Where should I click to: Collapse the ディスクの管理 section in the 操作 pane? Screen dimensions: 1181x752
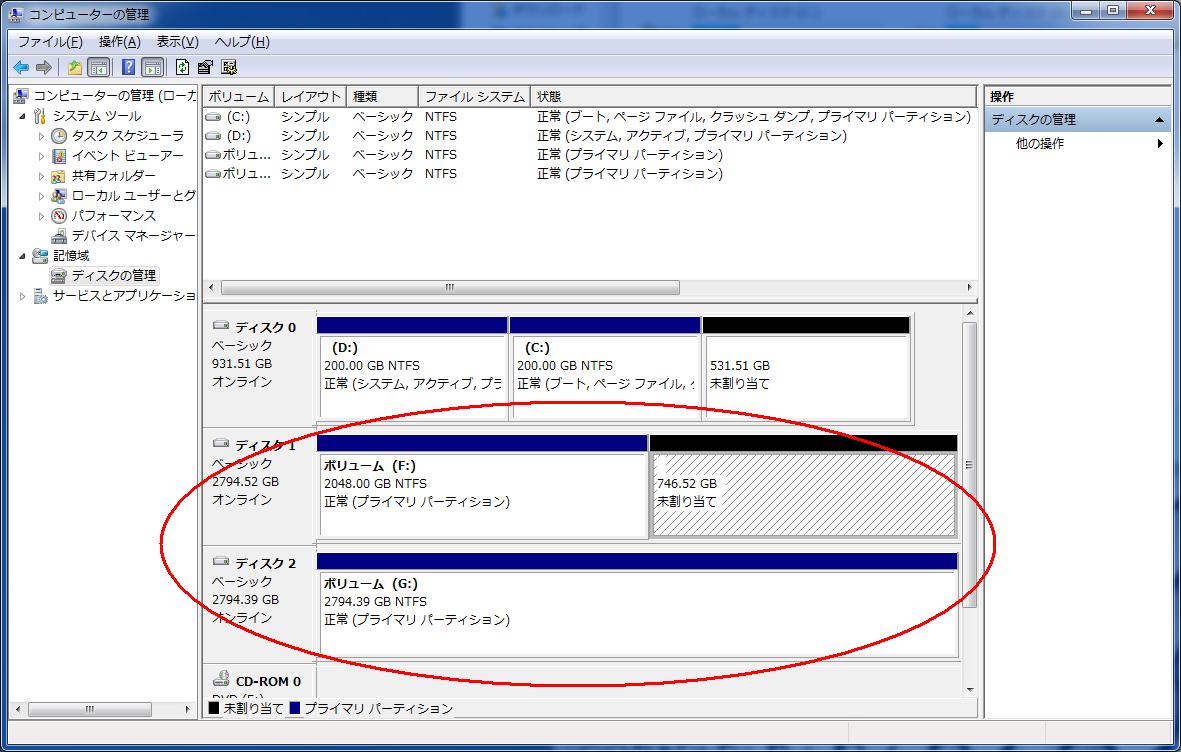[x=1159, y=120]
